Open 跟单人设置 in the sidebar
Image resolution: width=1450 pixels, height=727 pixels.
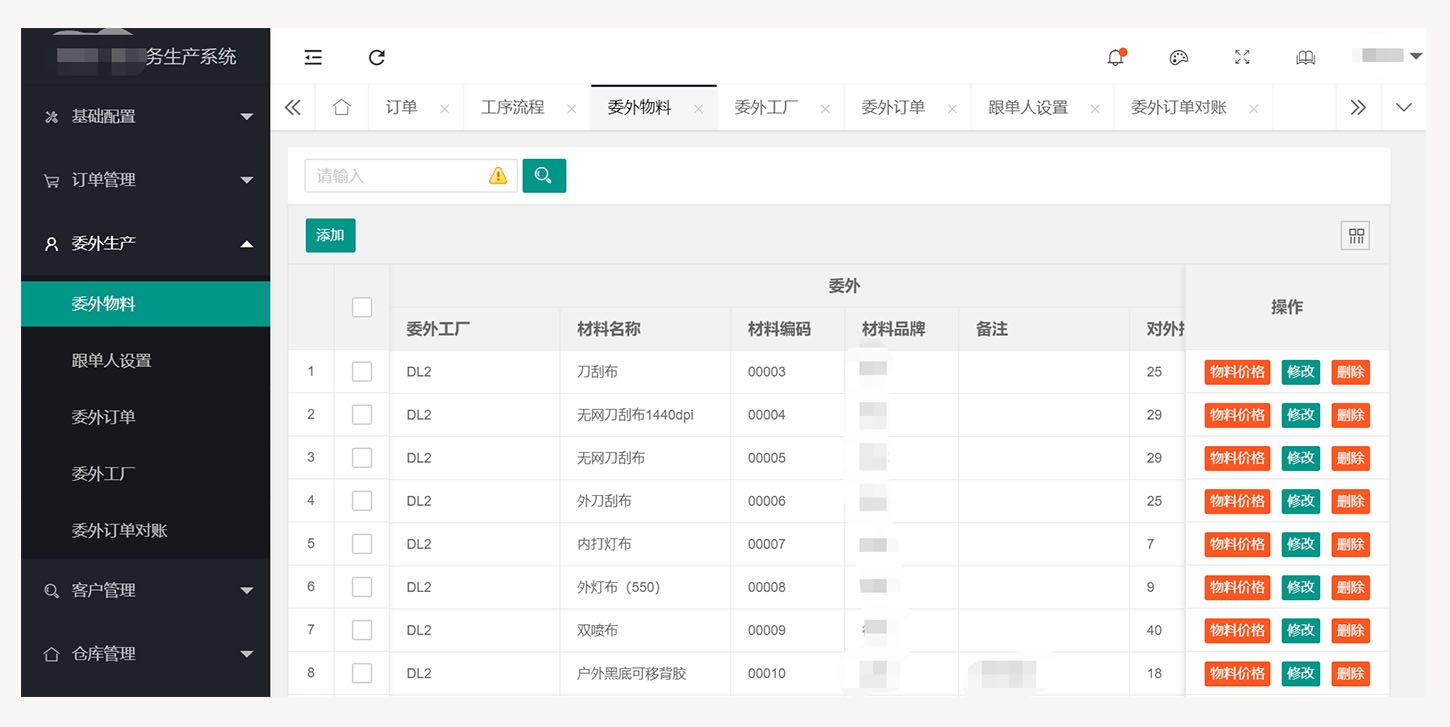click(x=112, y=361)
